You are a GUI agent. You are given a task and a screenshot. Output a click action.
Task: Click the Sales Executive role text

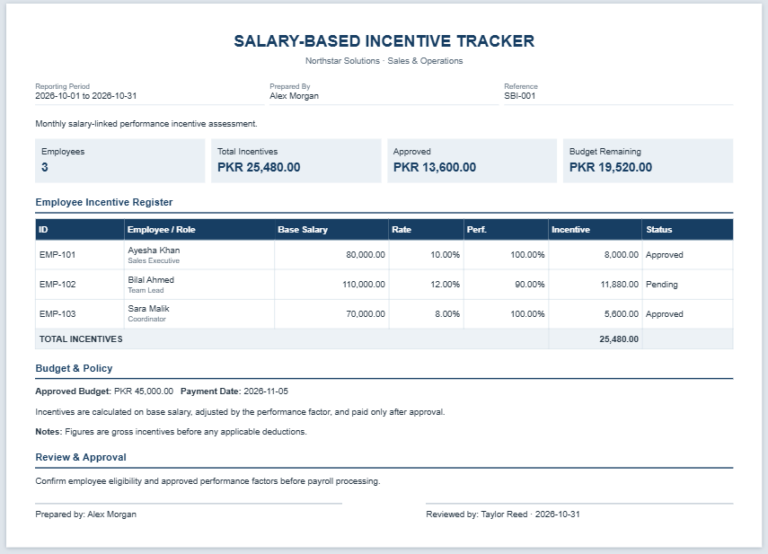[x=154, y=261]
